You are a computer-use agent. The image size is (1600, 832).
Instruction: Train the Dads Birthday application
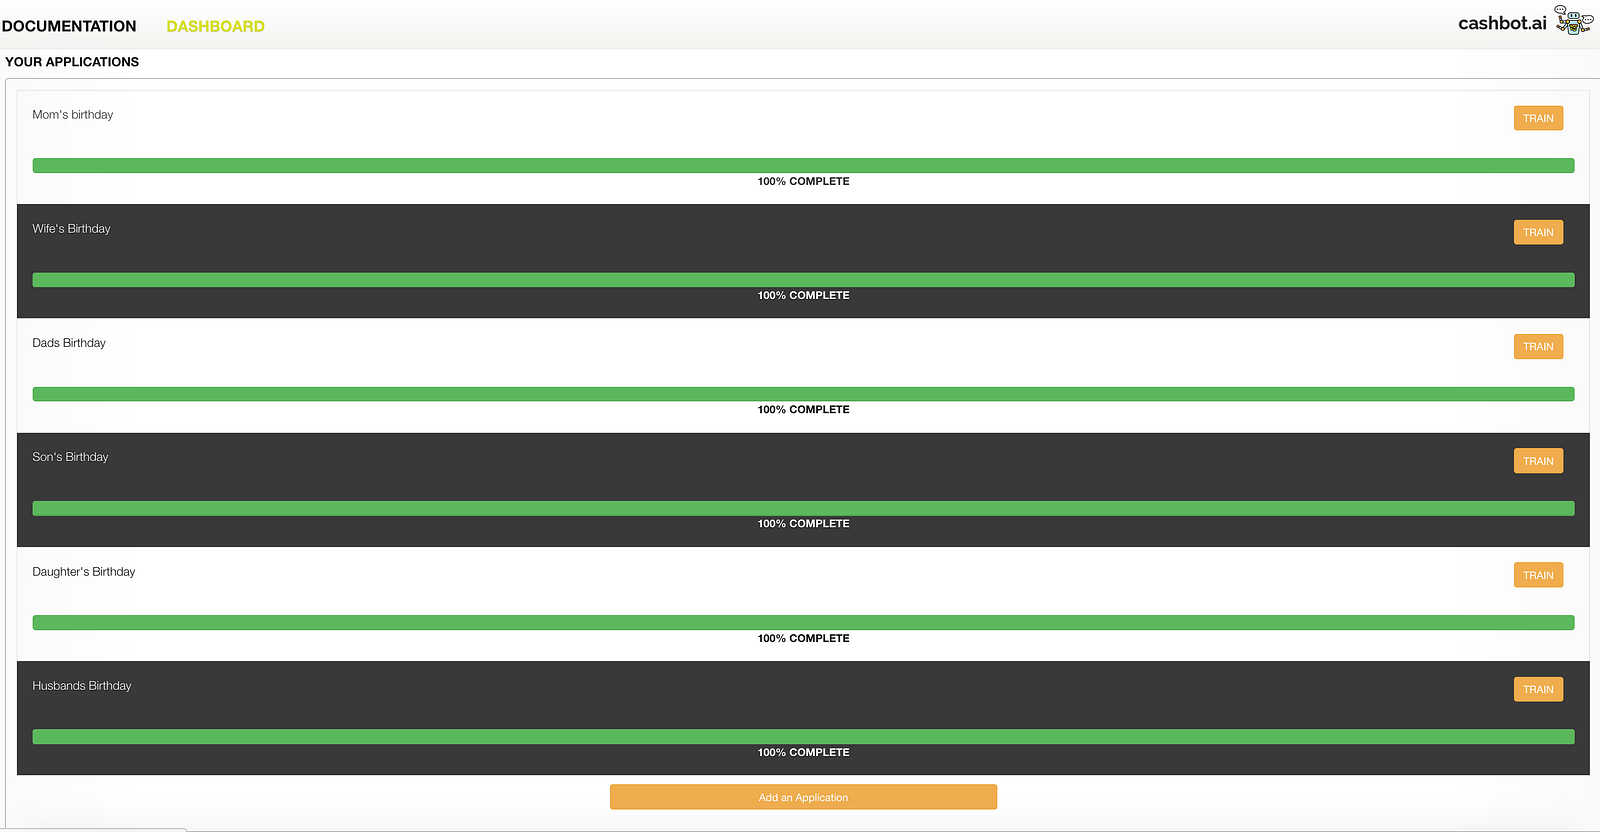point(1538,346)
